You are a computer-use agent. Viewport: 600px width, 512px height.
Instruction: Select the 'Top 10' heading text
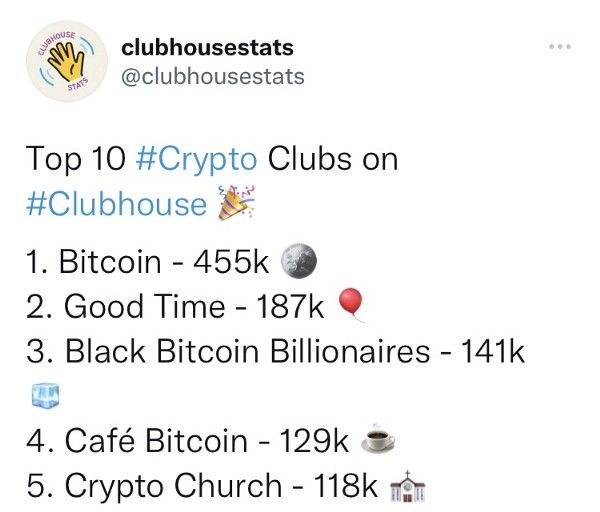76,159
